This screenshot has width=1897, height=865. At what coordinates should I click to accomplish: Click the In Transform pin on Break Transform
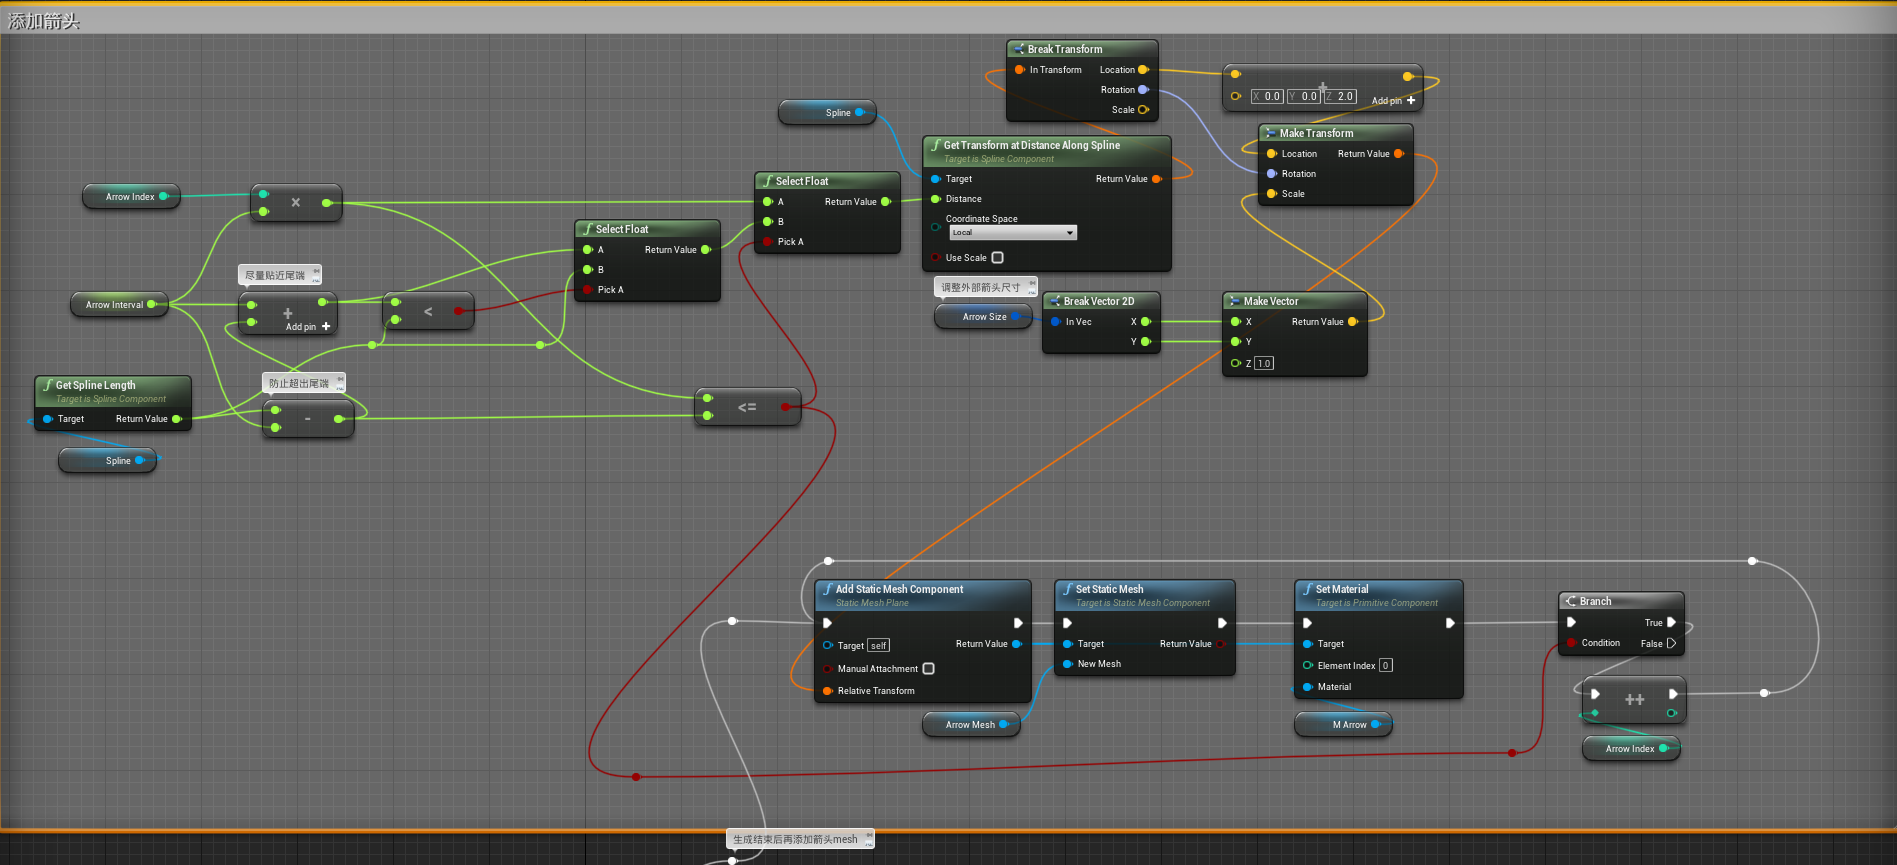[1020, 70]
